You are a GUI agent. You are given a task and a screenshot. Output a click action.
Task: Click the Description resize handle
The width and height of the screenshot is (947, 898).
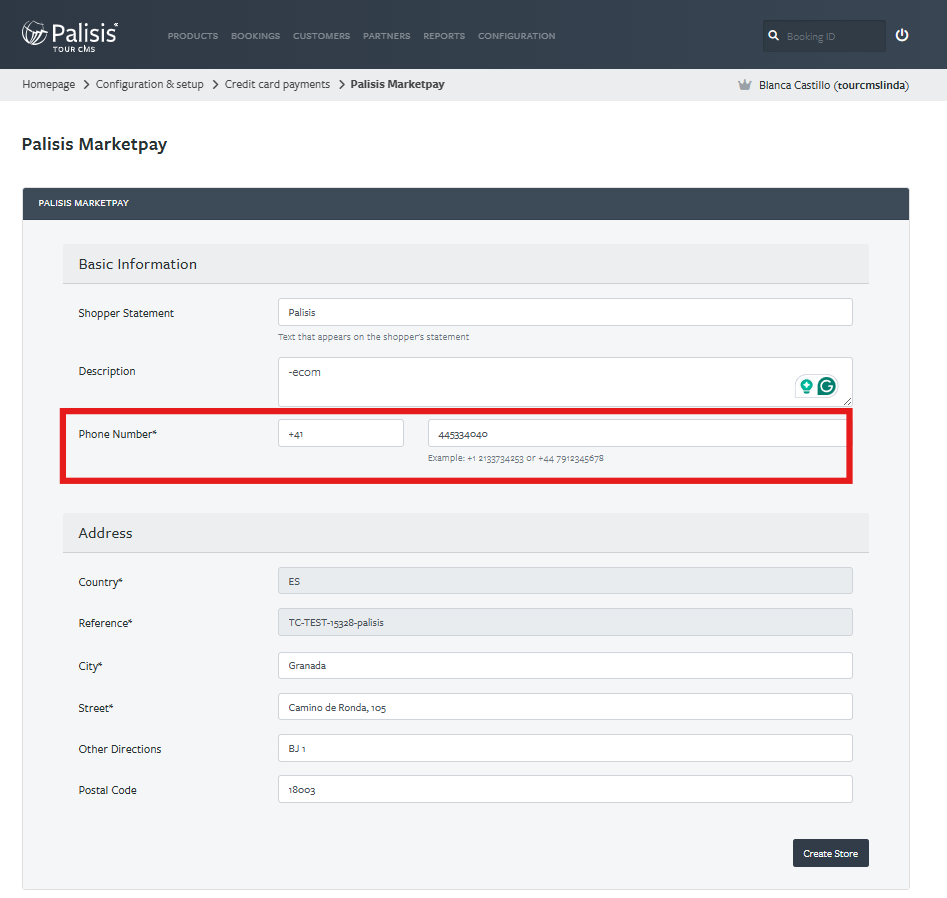(847, 401)
